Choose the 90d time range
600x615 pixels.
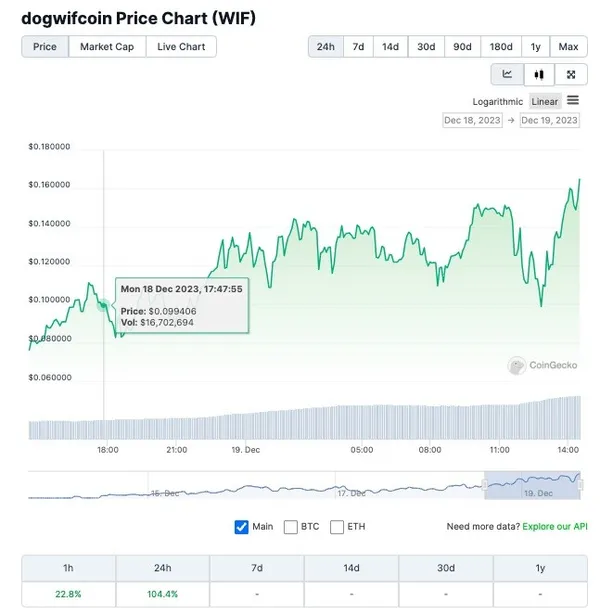point(462,47)
